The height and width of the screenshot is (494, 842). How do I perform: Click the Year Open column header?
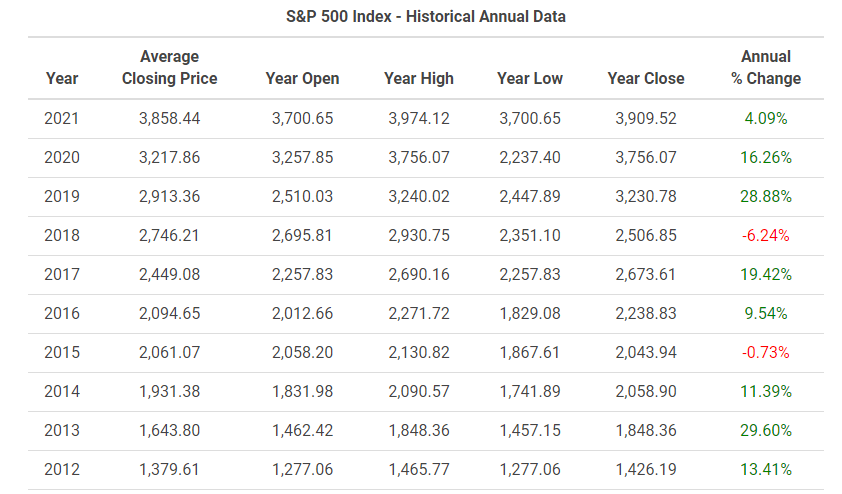[302, 78]
